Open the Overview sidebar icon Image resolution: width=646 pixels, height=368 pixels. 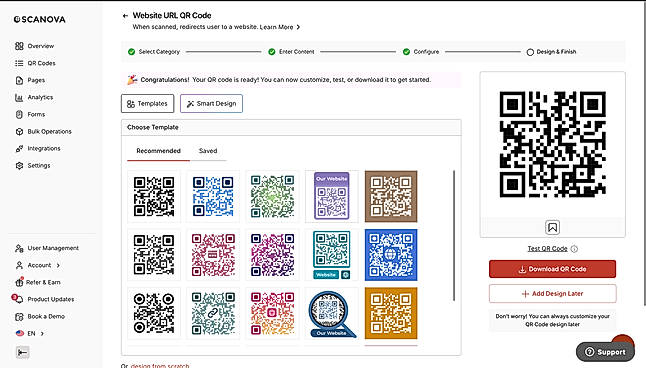point(19,46)
